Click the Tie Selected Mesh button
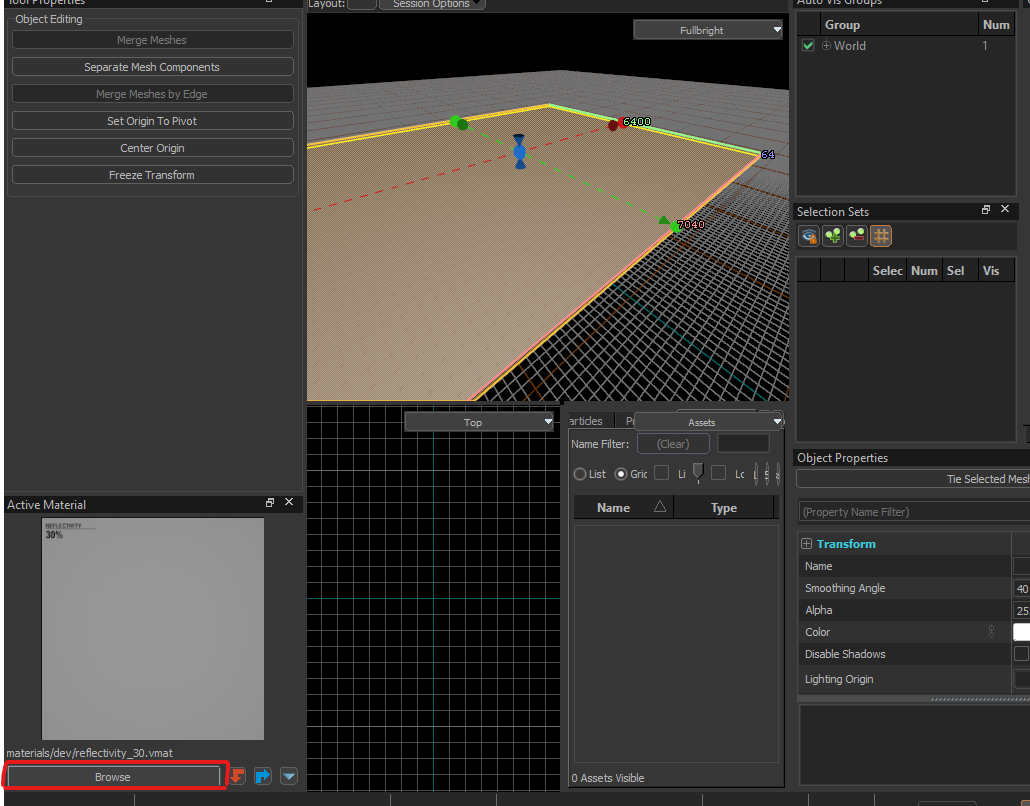This screenshot has height=806, width=1030. pyautogui.click(x=913, y=479)
